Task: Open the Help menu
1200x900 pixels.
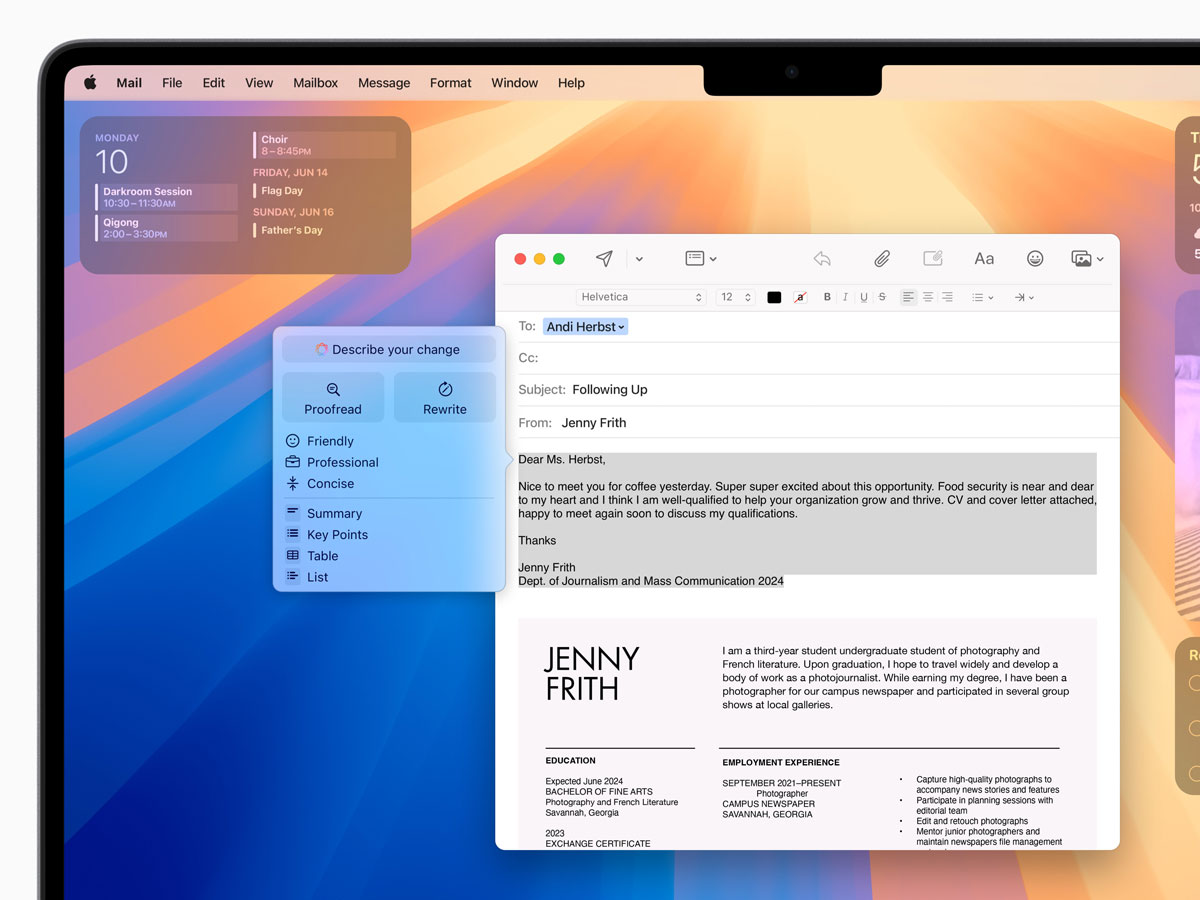Action: [x=571, y=83]
